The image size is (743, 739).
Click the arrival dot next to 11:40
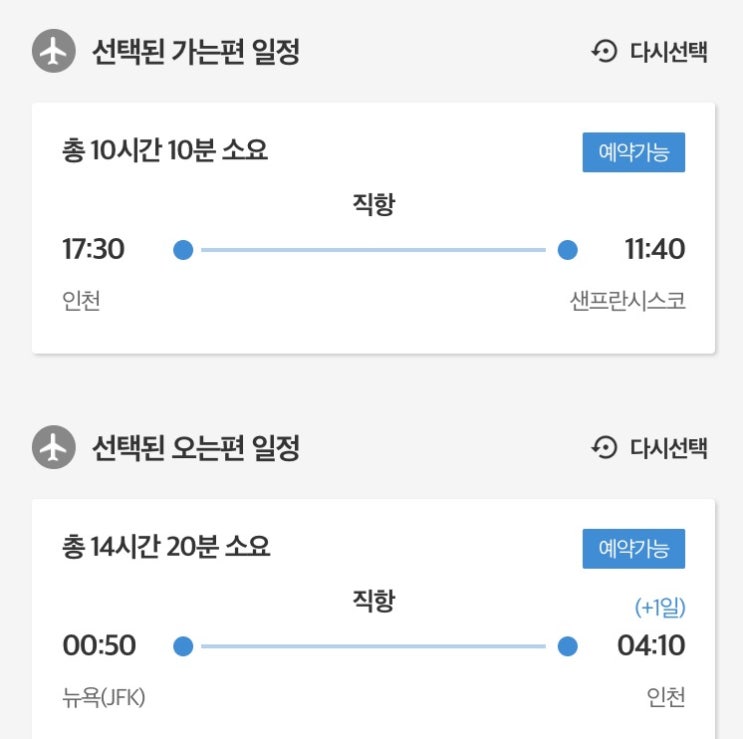tap(567, 250)
